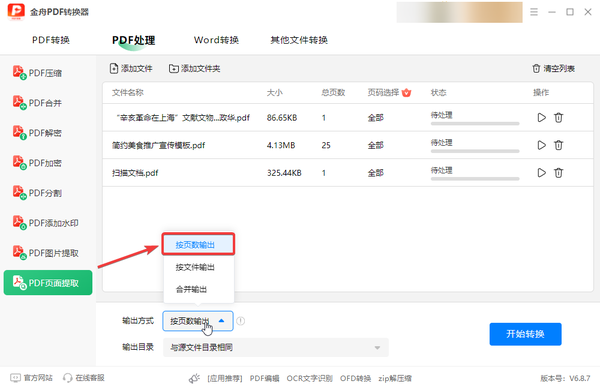Click the 4.13MB size cell
Screen dimensions: 600x390
(x=281, y=145)
